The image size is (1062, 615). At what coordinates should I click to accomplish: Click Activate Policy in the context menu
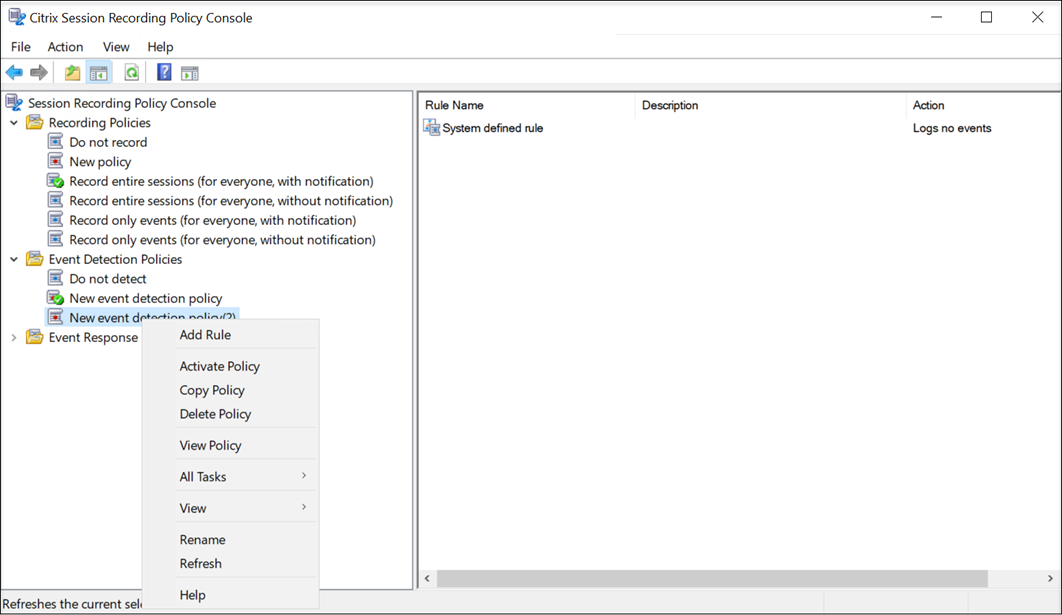(219, 366)
